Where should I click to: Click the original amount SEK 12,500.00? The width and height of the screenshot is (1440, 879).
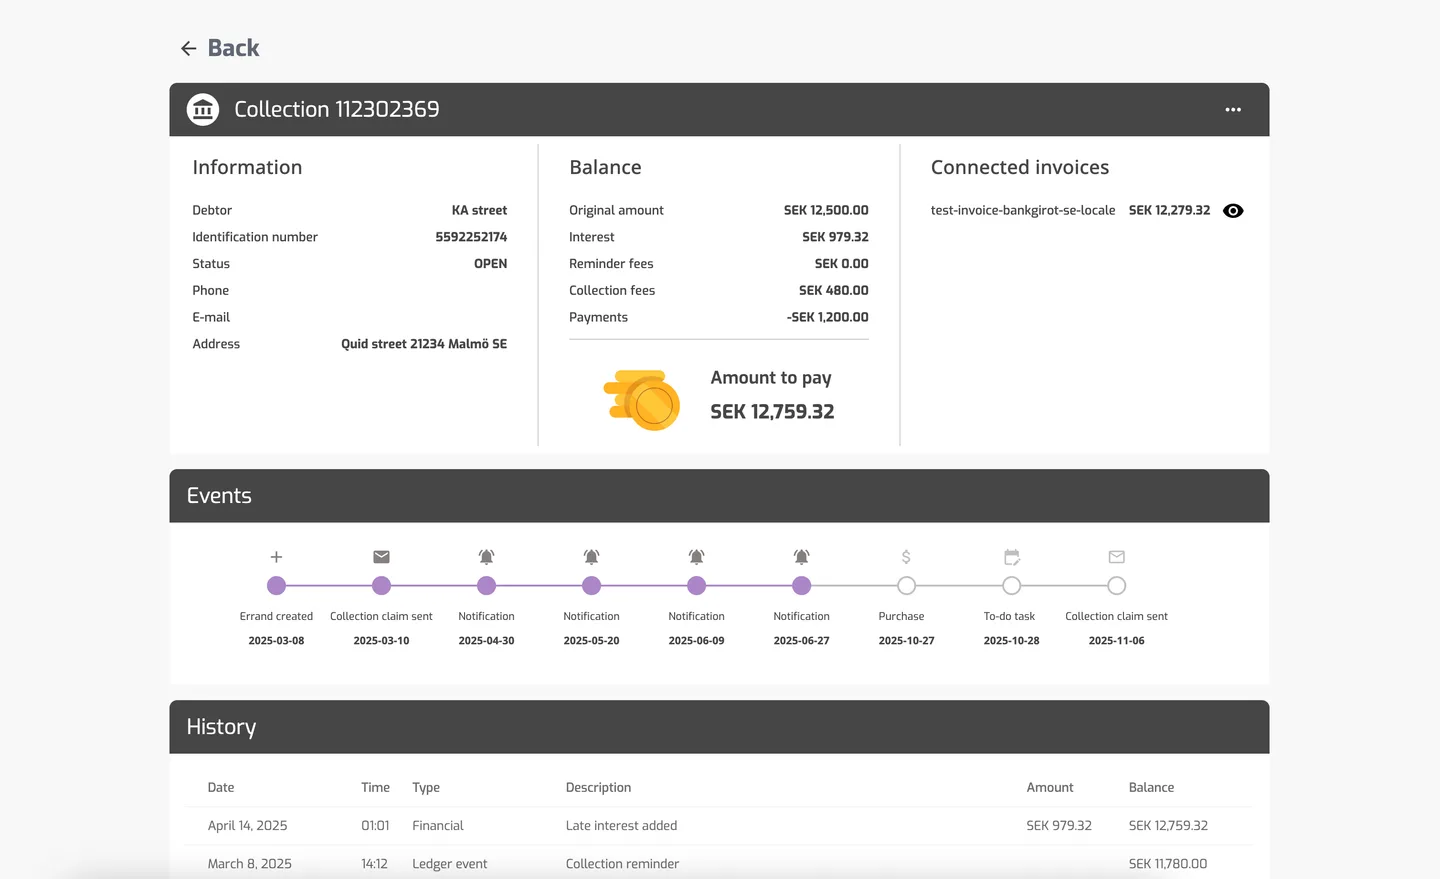click(x=826, y=210)
